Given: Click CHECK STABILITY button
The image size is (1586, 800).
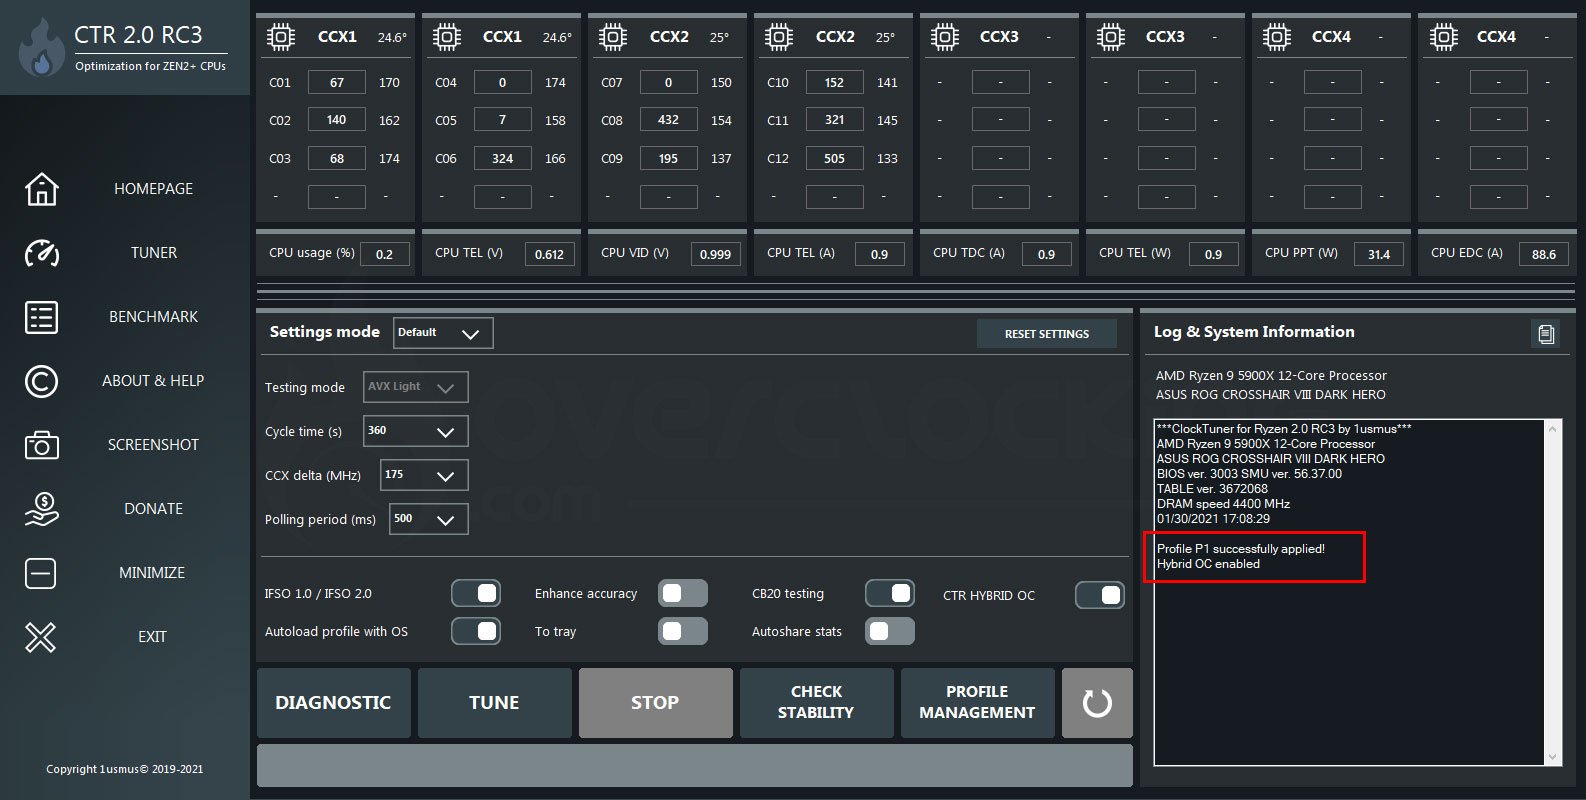Looking at the screenshot, I should click(817, 703).
